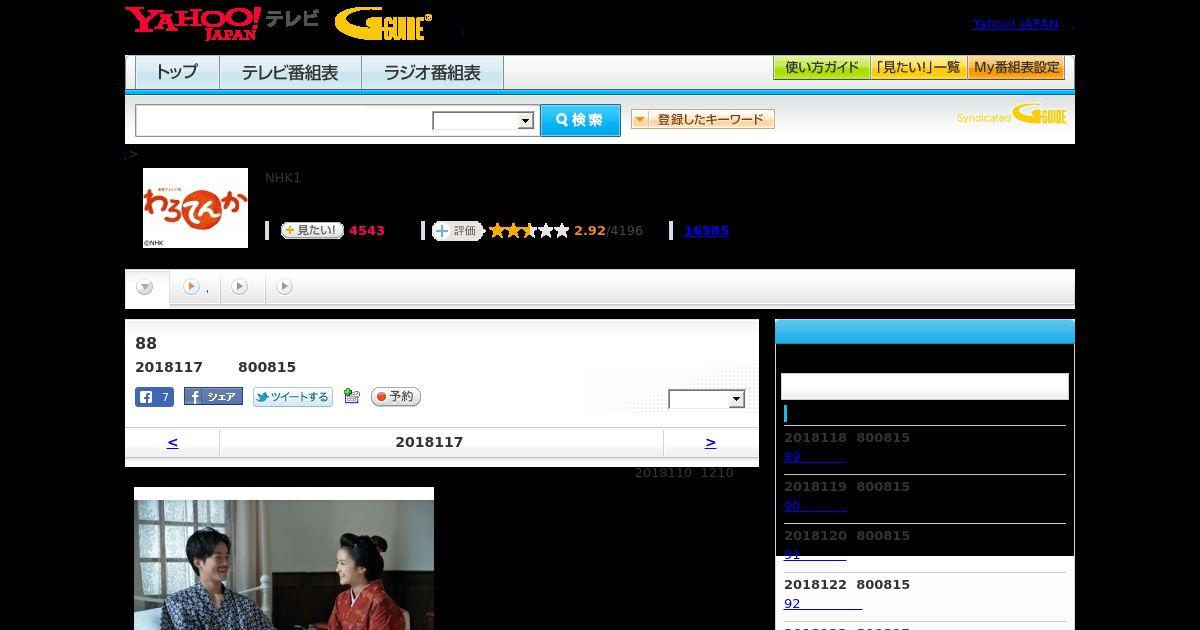Screen dimensions: 1200x630
Task: Go to next day with > link
Action: click(x=711, y=442)
